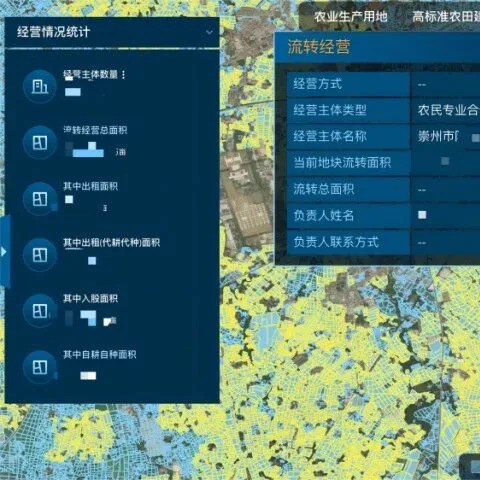Click the 其中入股面积 statistic label

pyautogui.click(x=90, y=298)
